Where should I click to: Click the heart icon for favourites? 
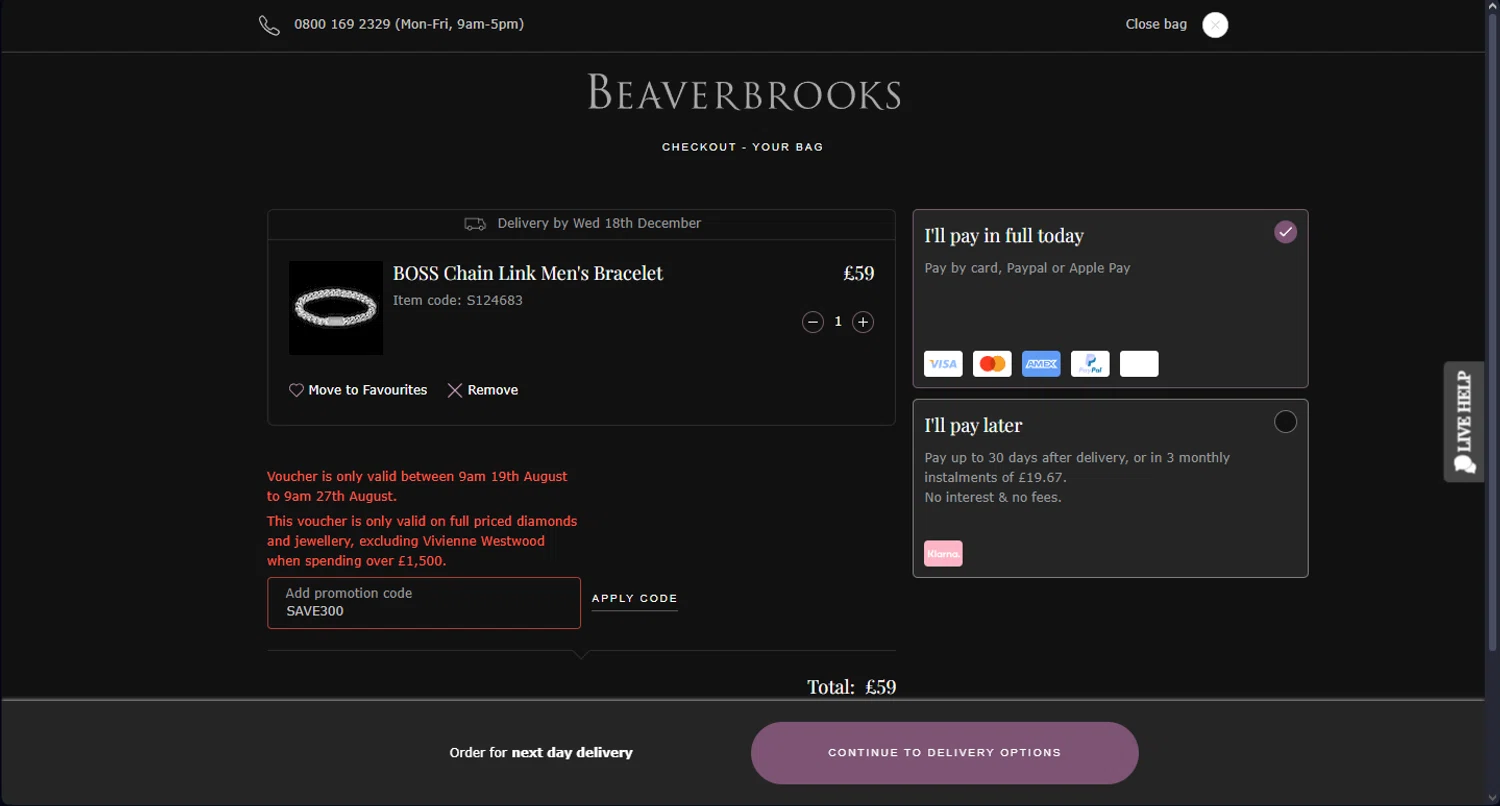(296, 390)
